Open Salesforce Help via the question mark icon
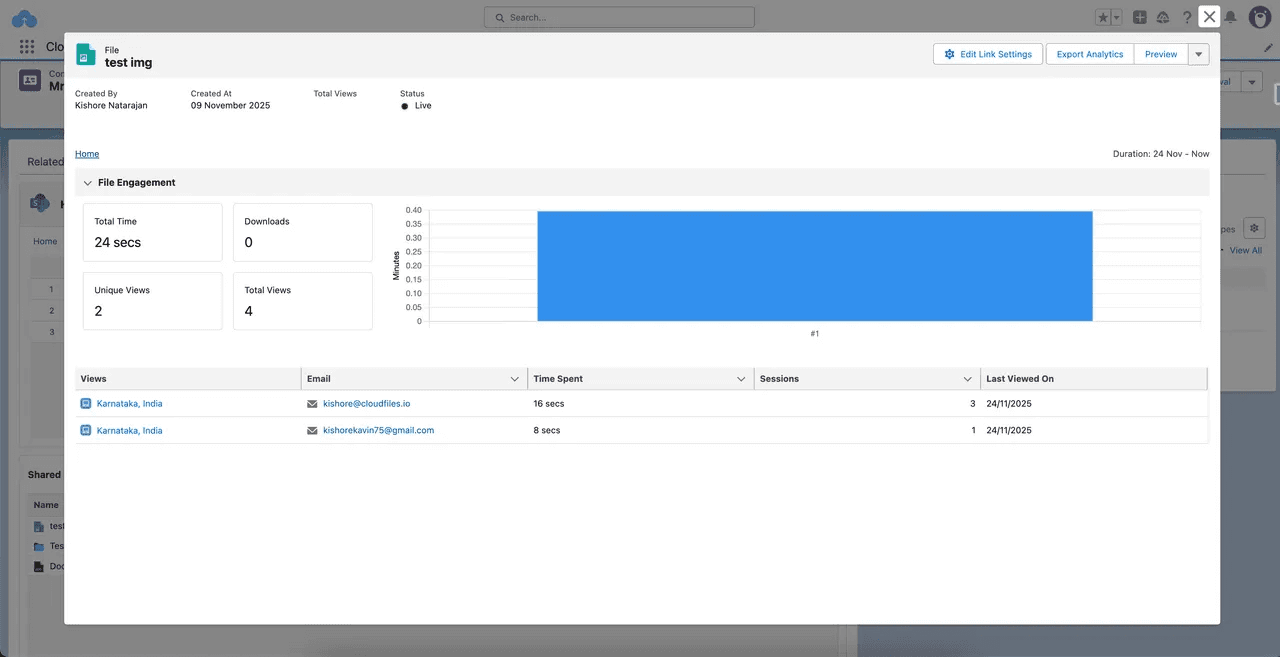 pos(1186,17)
